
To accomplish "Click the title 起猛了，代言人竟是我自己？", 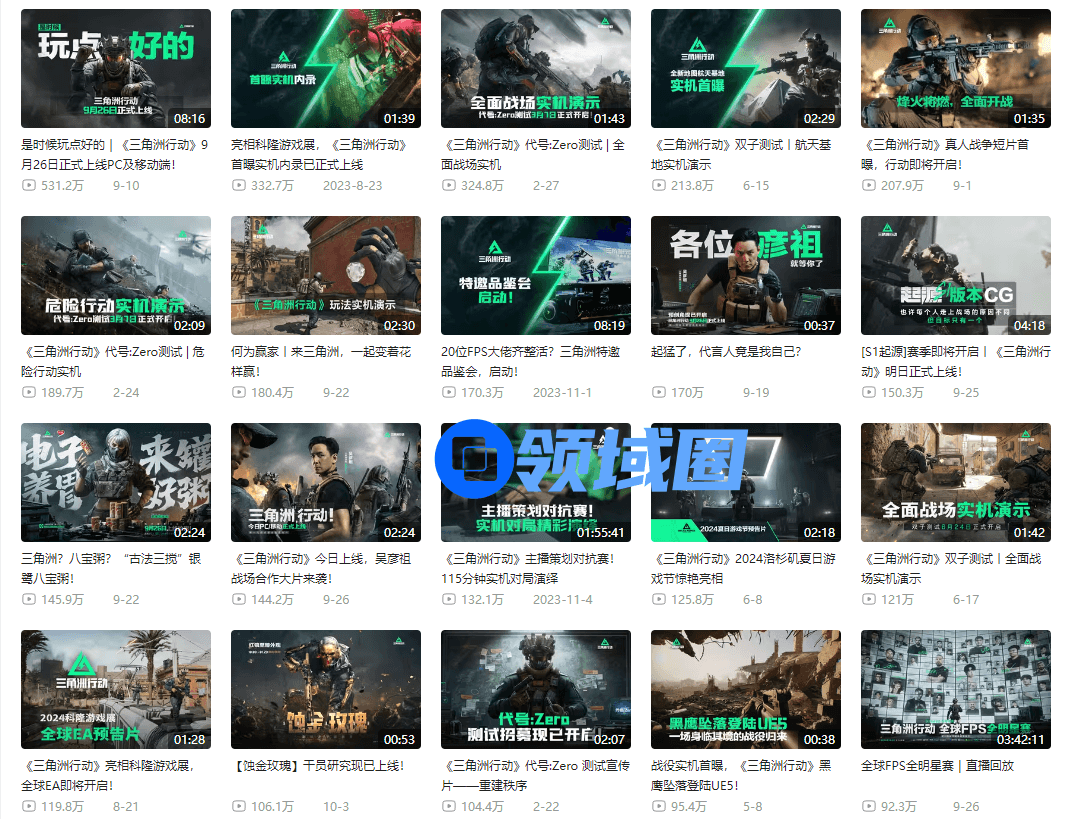I will click(726, 352).
